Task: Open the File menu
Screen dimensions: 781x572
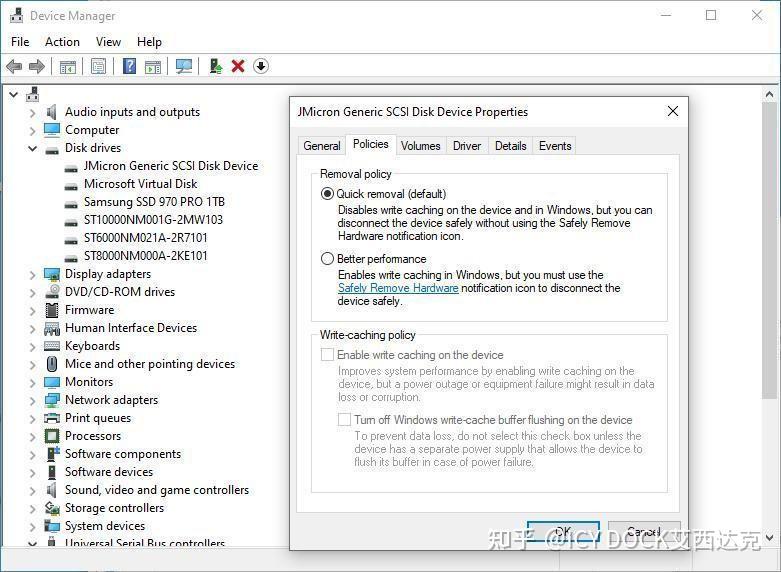Action: coord(20,42)
